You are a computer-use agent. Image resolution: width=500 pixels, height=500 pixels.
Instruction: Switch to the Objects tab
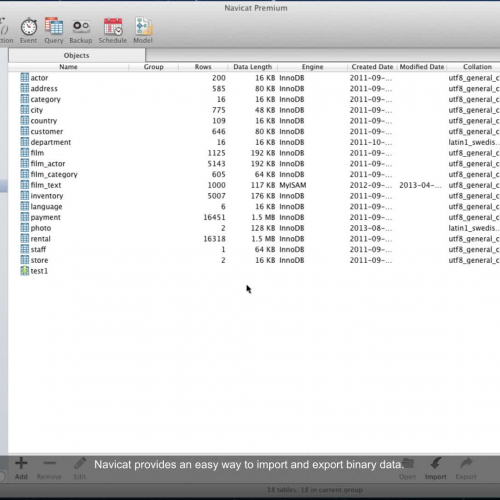77,55
